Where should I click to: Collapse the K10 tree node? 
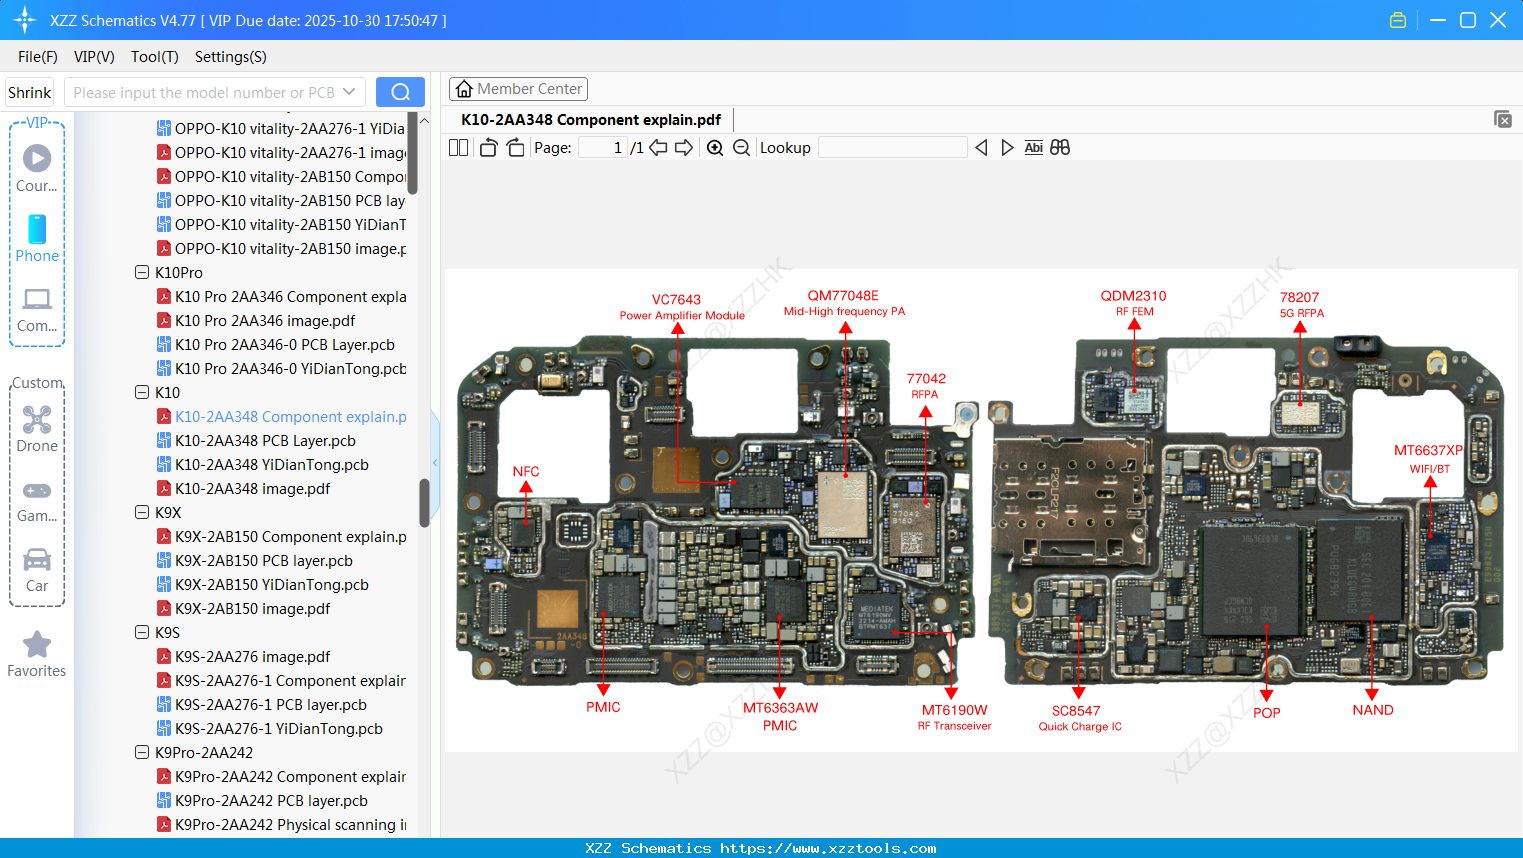[x=141, y=392]
